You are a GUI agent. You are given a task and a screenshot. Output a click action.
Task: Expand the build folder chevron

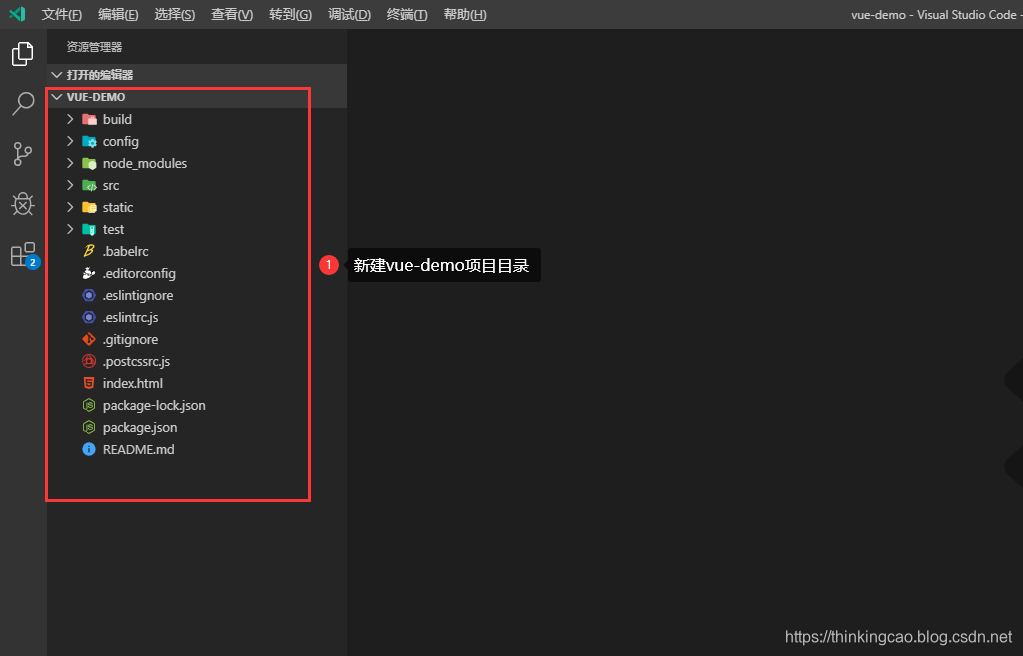point(70,119)
